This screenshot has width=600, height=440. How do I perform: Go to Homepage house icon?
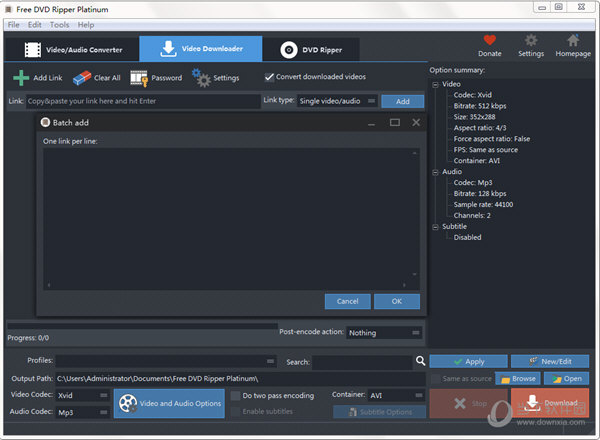pos(573,40)
